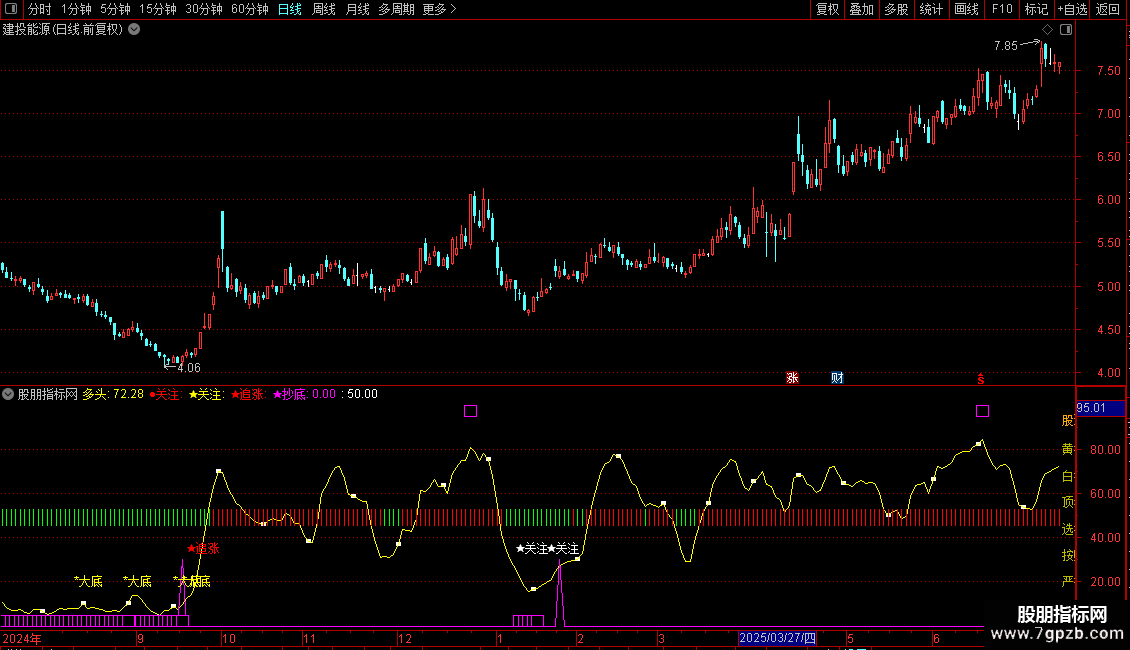The width and height of the screenshot is (1130, 650).
Task: Click the left magenta square signal marker
Action: (470, 410)
